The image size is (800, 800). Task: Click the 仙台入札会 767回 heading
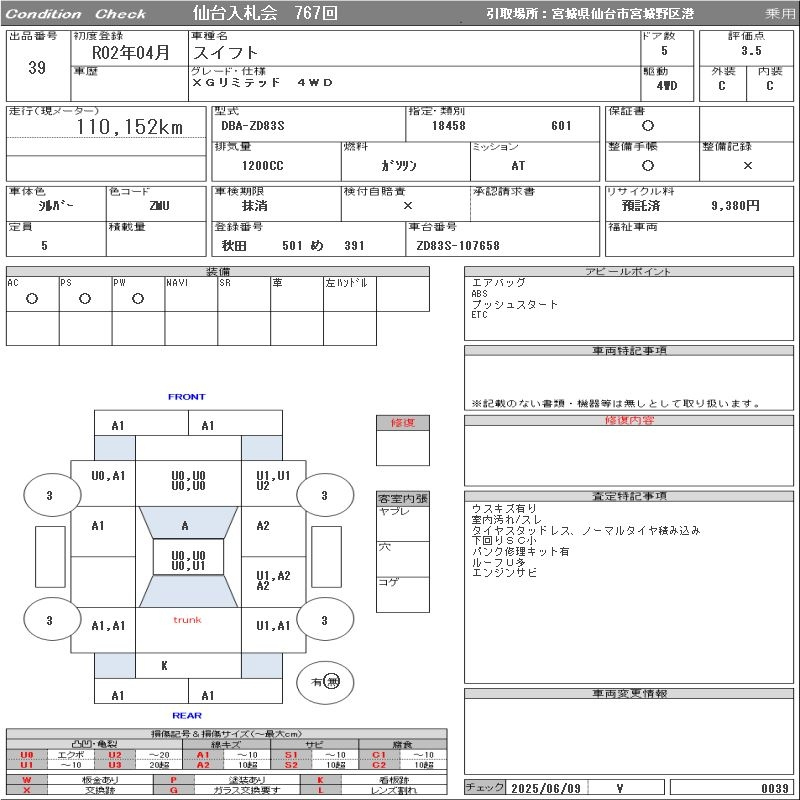(265, 13)
